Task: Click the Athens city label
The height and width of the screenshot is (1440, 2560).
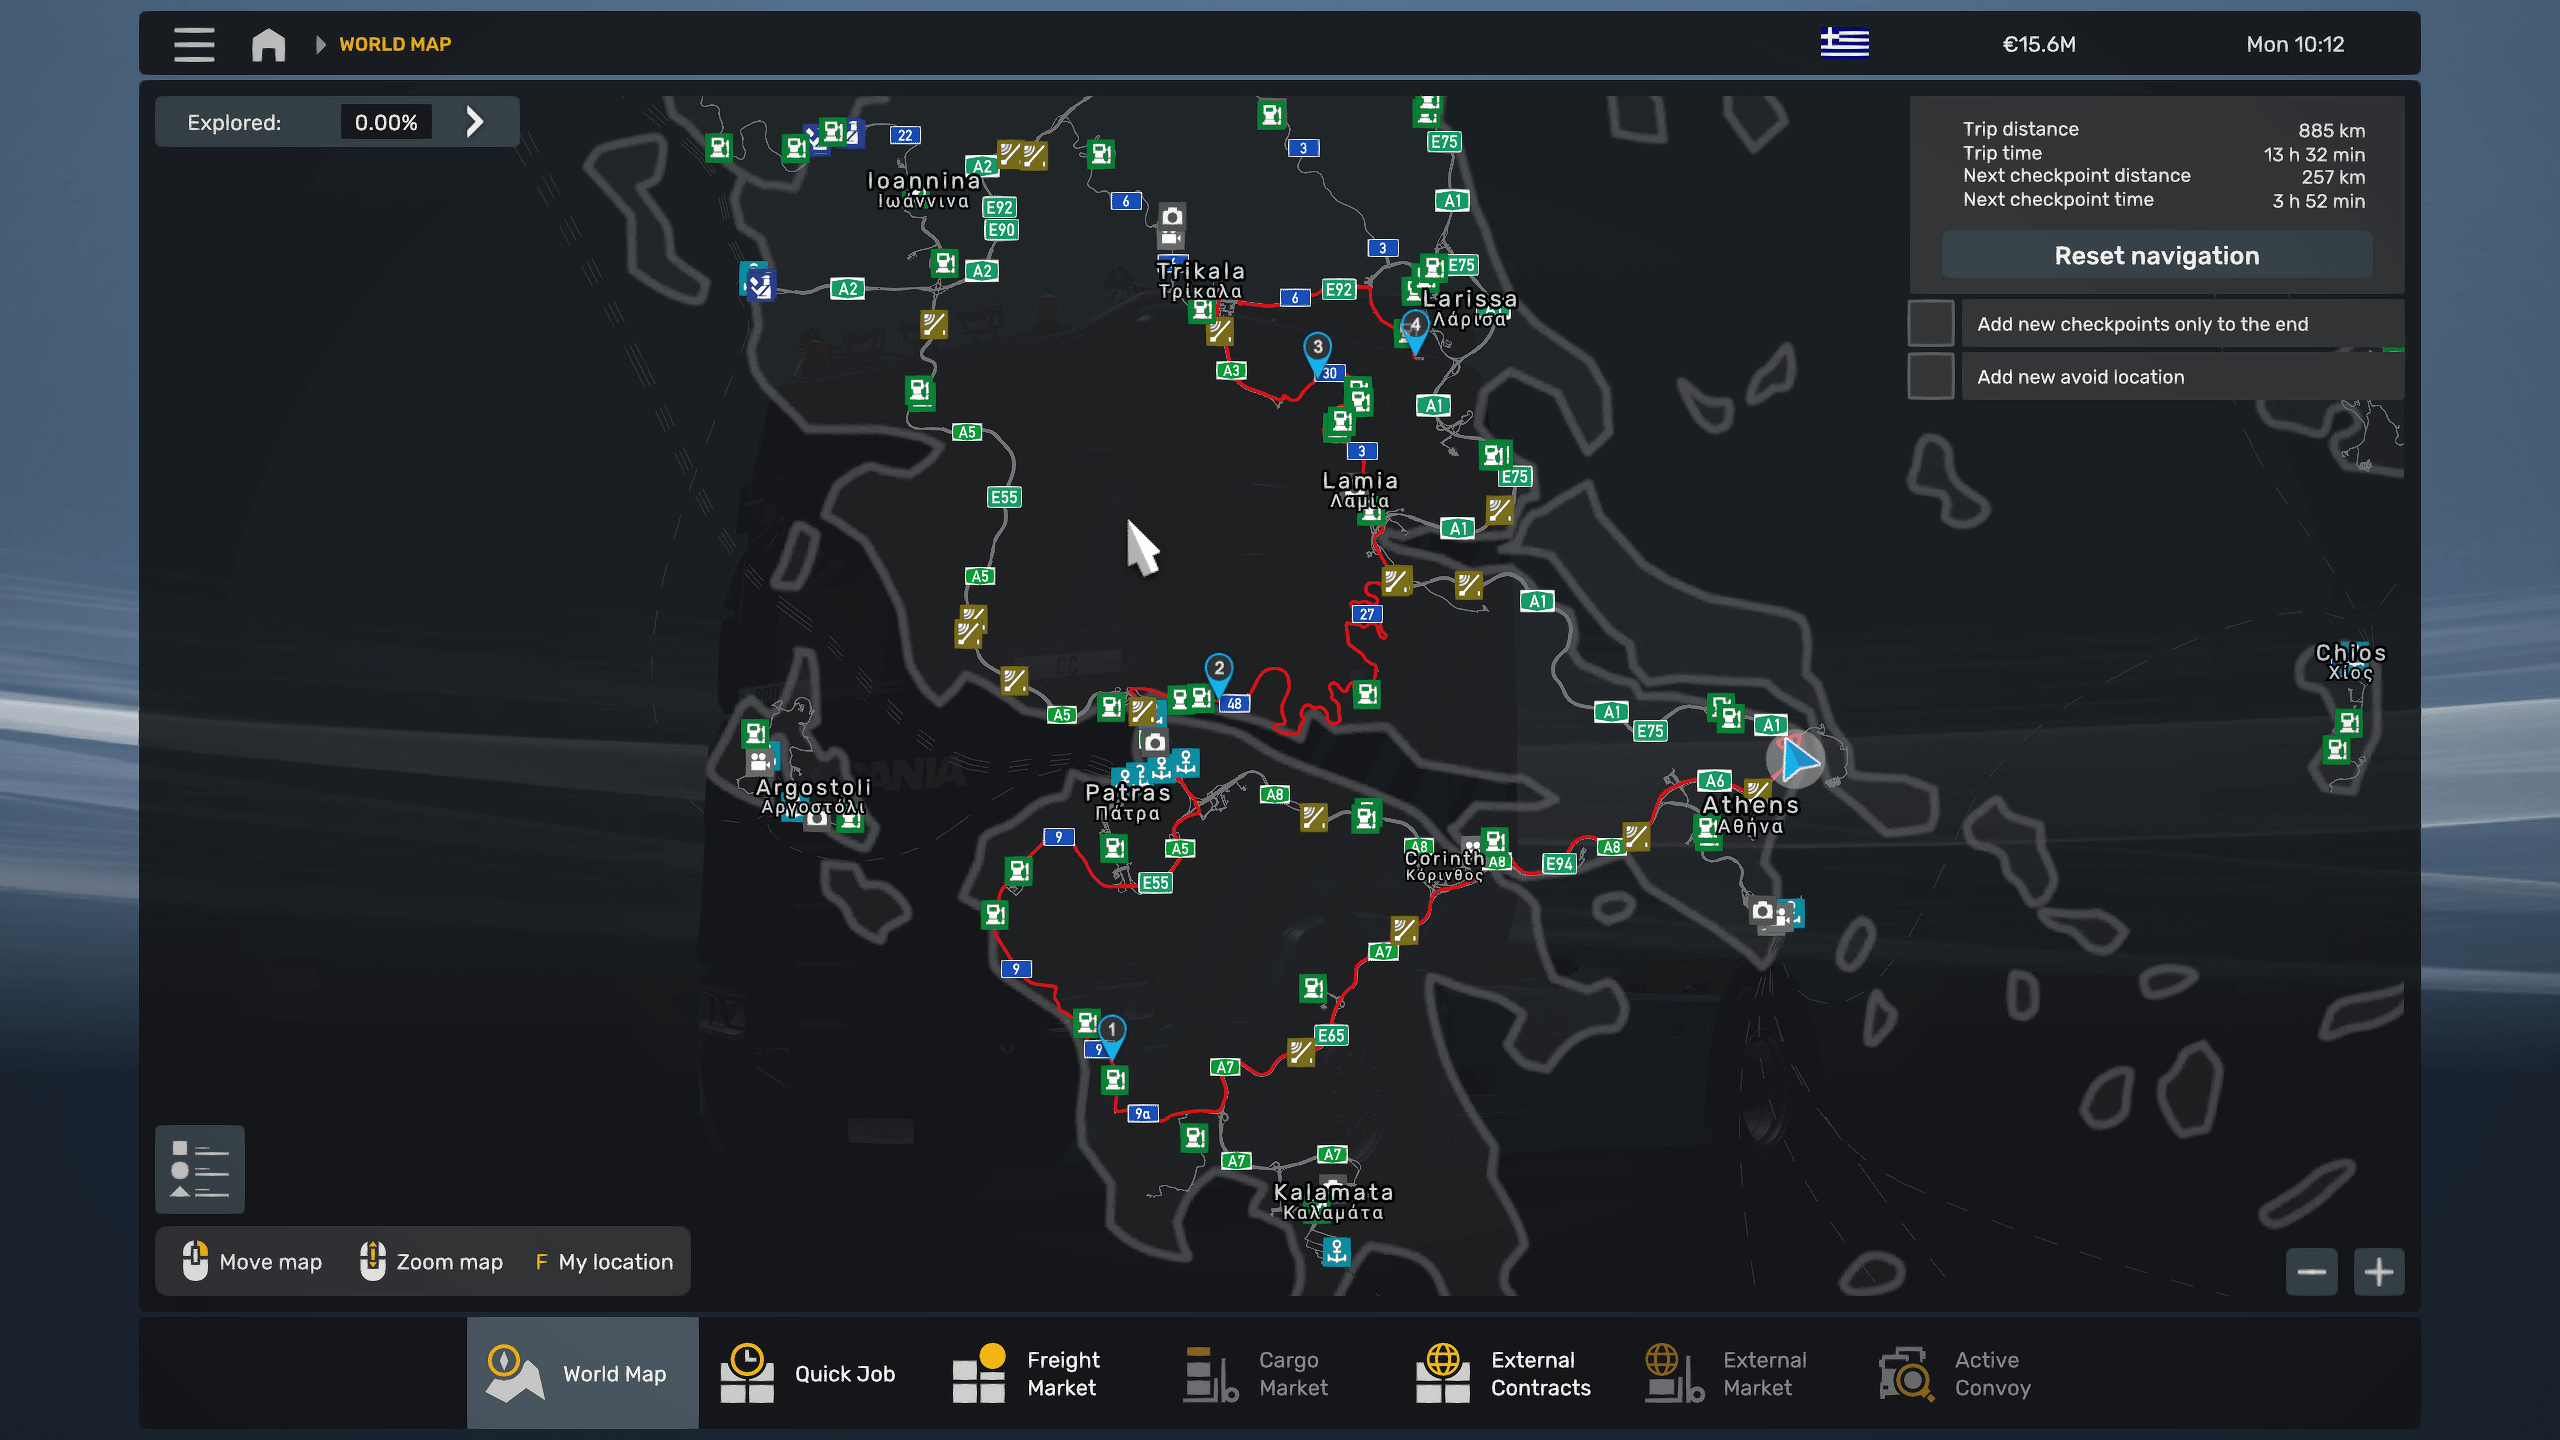Action: pyautogui.click(x=1750, y=805)
